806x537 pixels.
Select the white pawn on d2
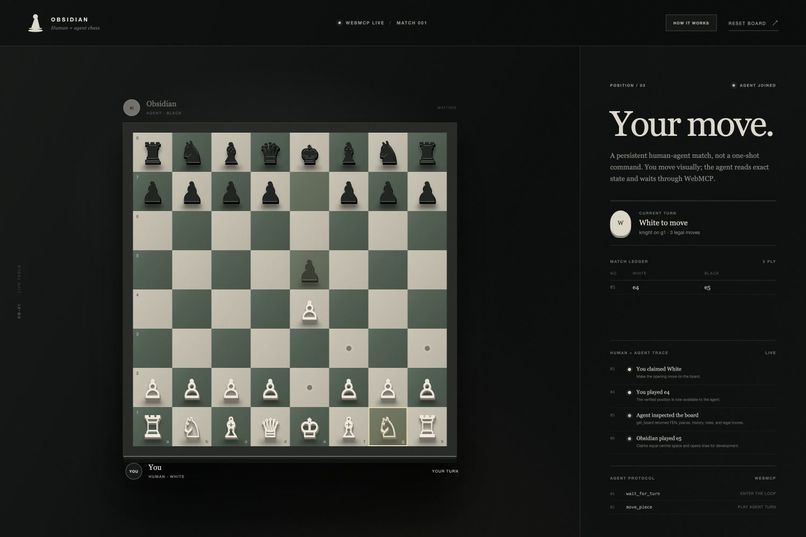point(270,388)
